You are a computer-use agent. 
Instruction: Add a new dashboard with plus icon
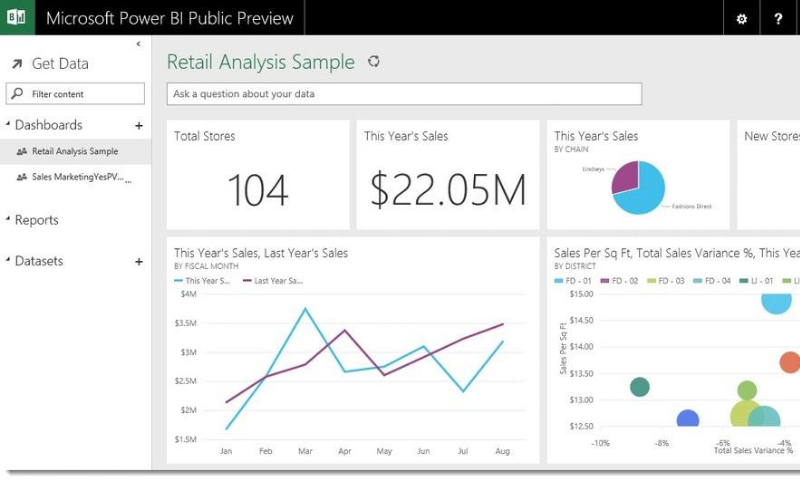(139, 125)
